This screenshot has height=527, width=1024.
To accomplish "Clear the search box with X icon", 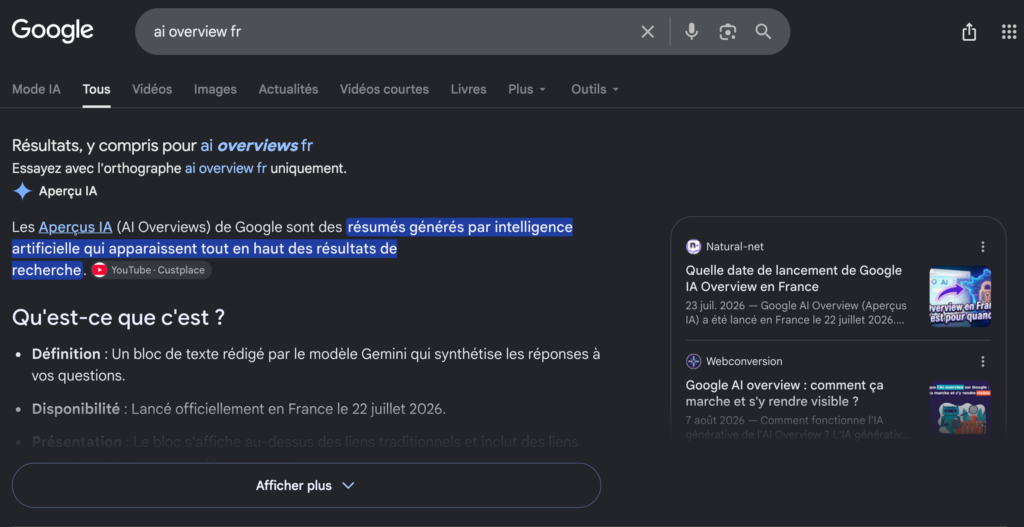I will [647, 31].
